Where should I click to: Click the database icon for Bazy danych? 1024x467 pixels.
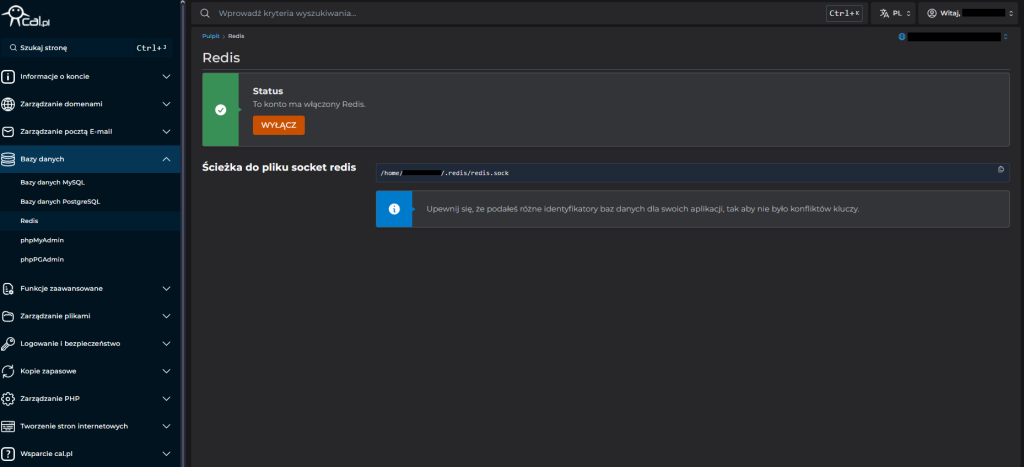[9, 159]
